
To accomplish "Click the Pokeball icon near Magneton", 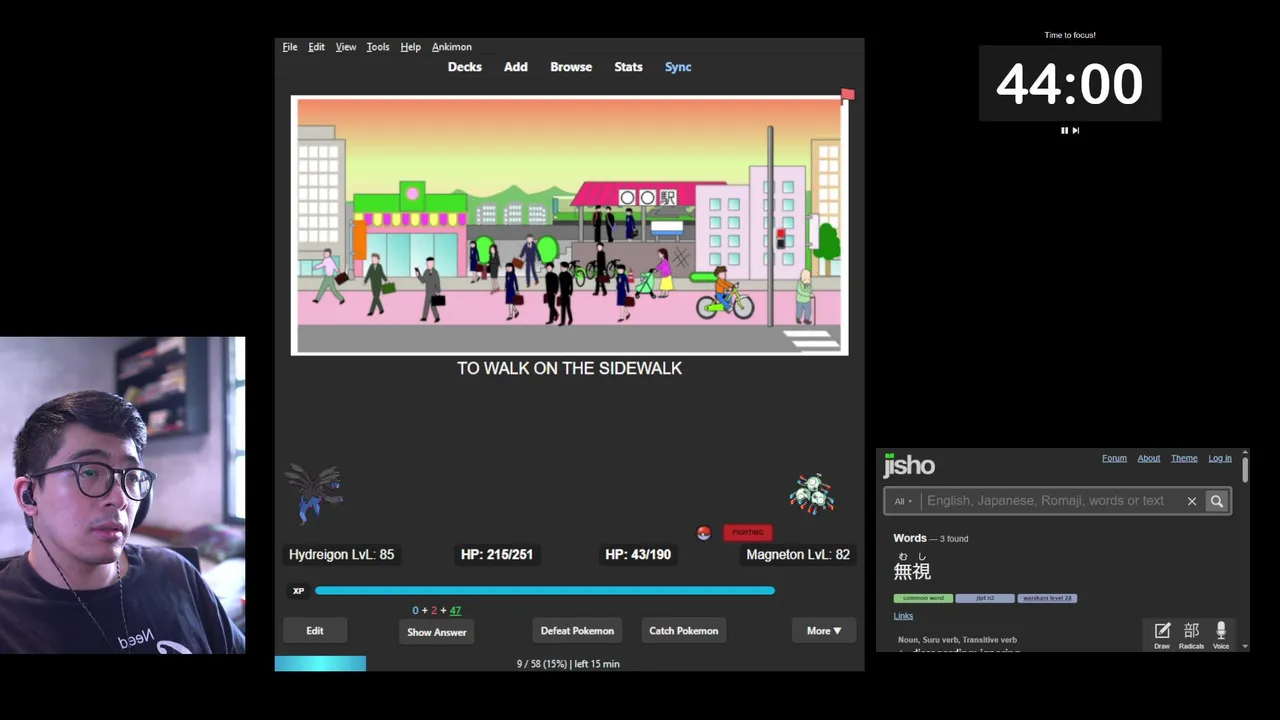I will tap(704, 533).
